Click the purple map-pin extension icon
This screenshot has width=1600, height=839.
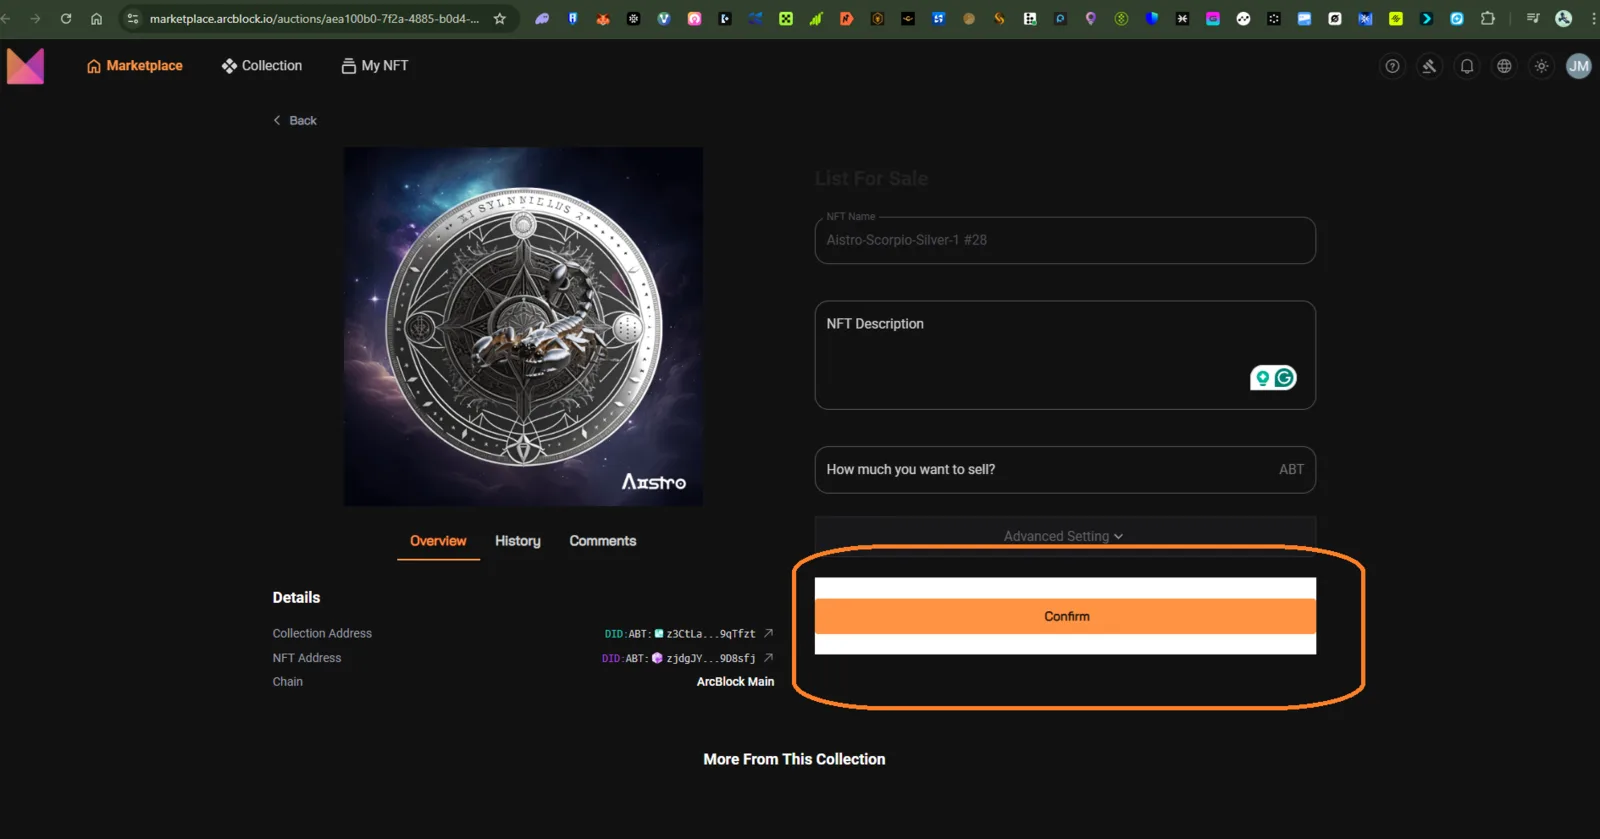[x=1091, y=18]
